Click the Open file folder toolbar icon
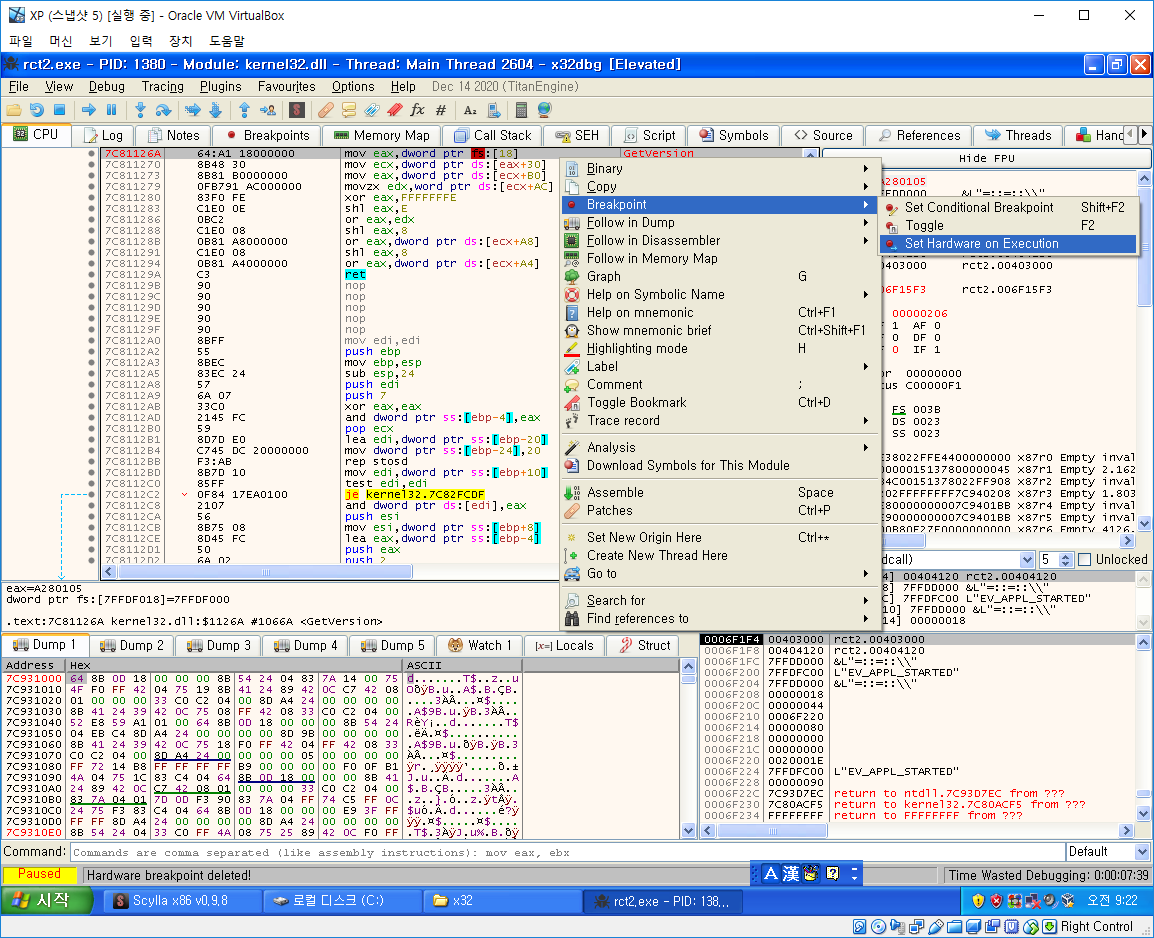Screen dimensions: 1154x938 coord(13,110)
